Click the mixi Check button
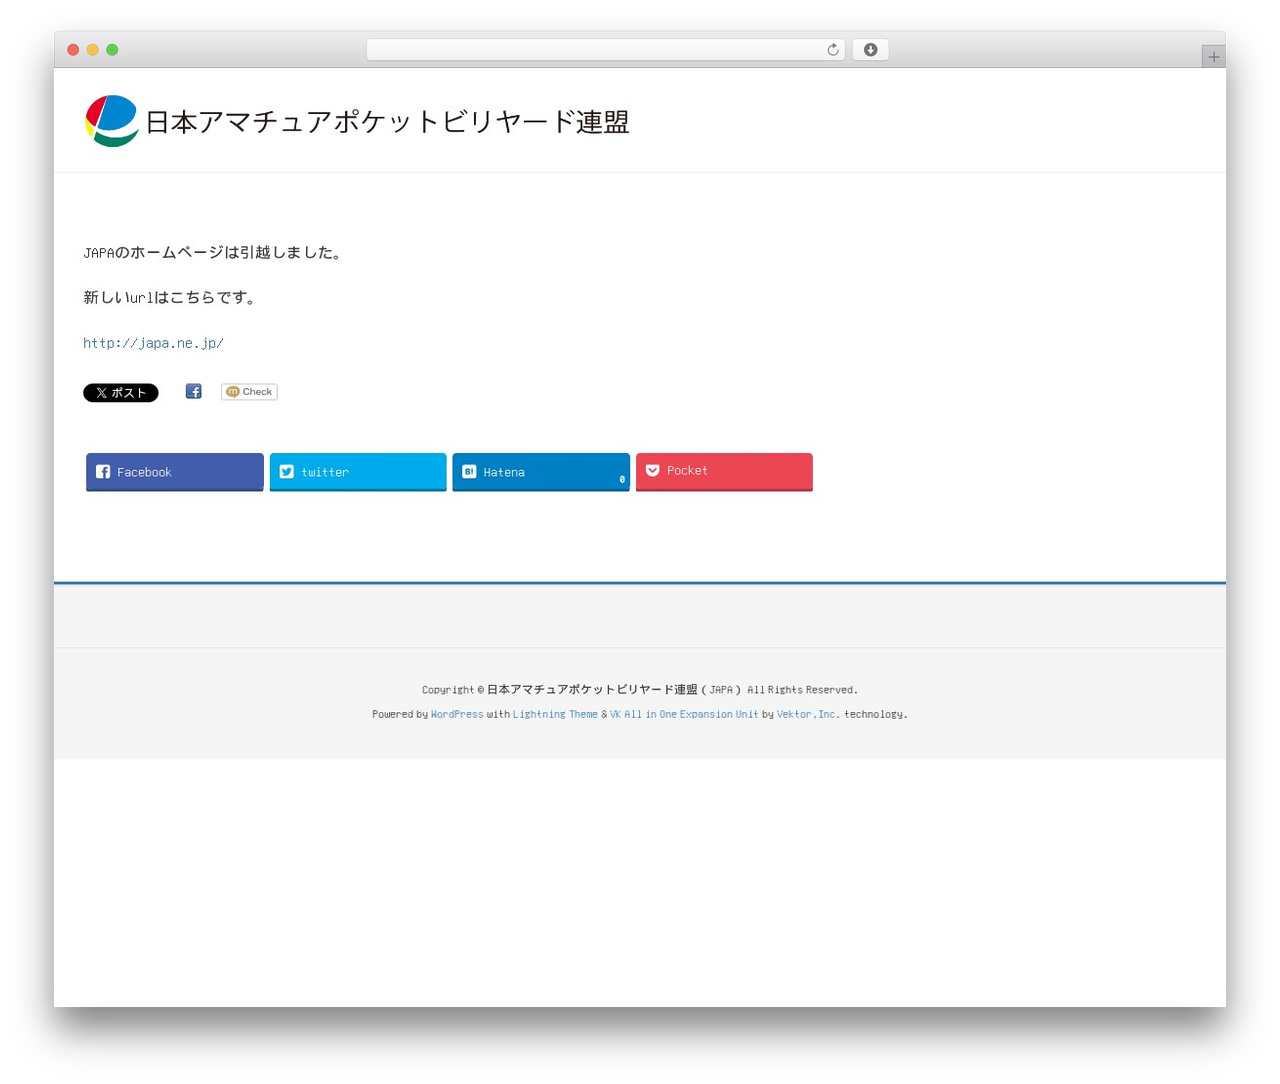Screen dimensions: 1280x1084 pyautogui.click(x=249, y=392)
